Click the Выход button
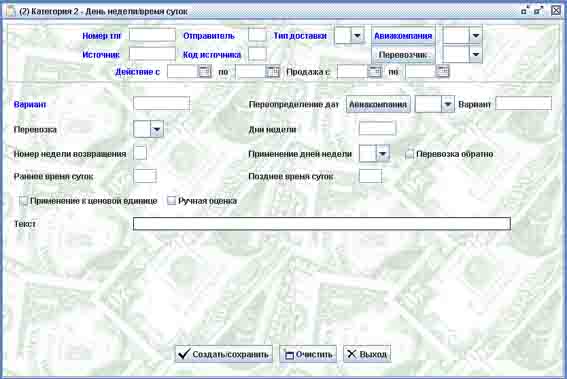 point(367,354)
